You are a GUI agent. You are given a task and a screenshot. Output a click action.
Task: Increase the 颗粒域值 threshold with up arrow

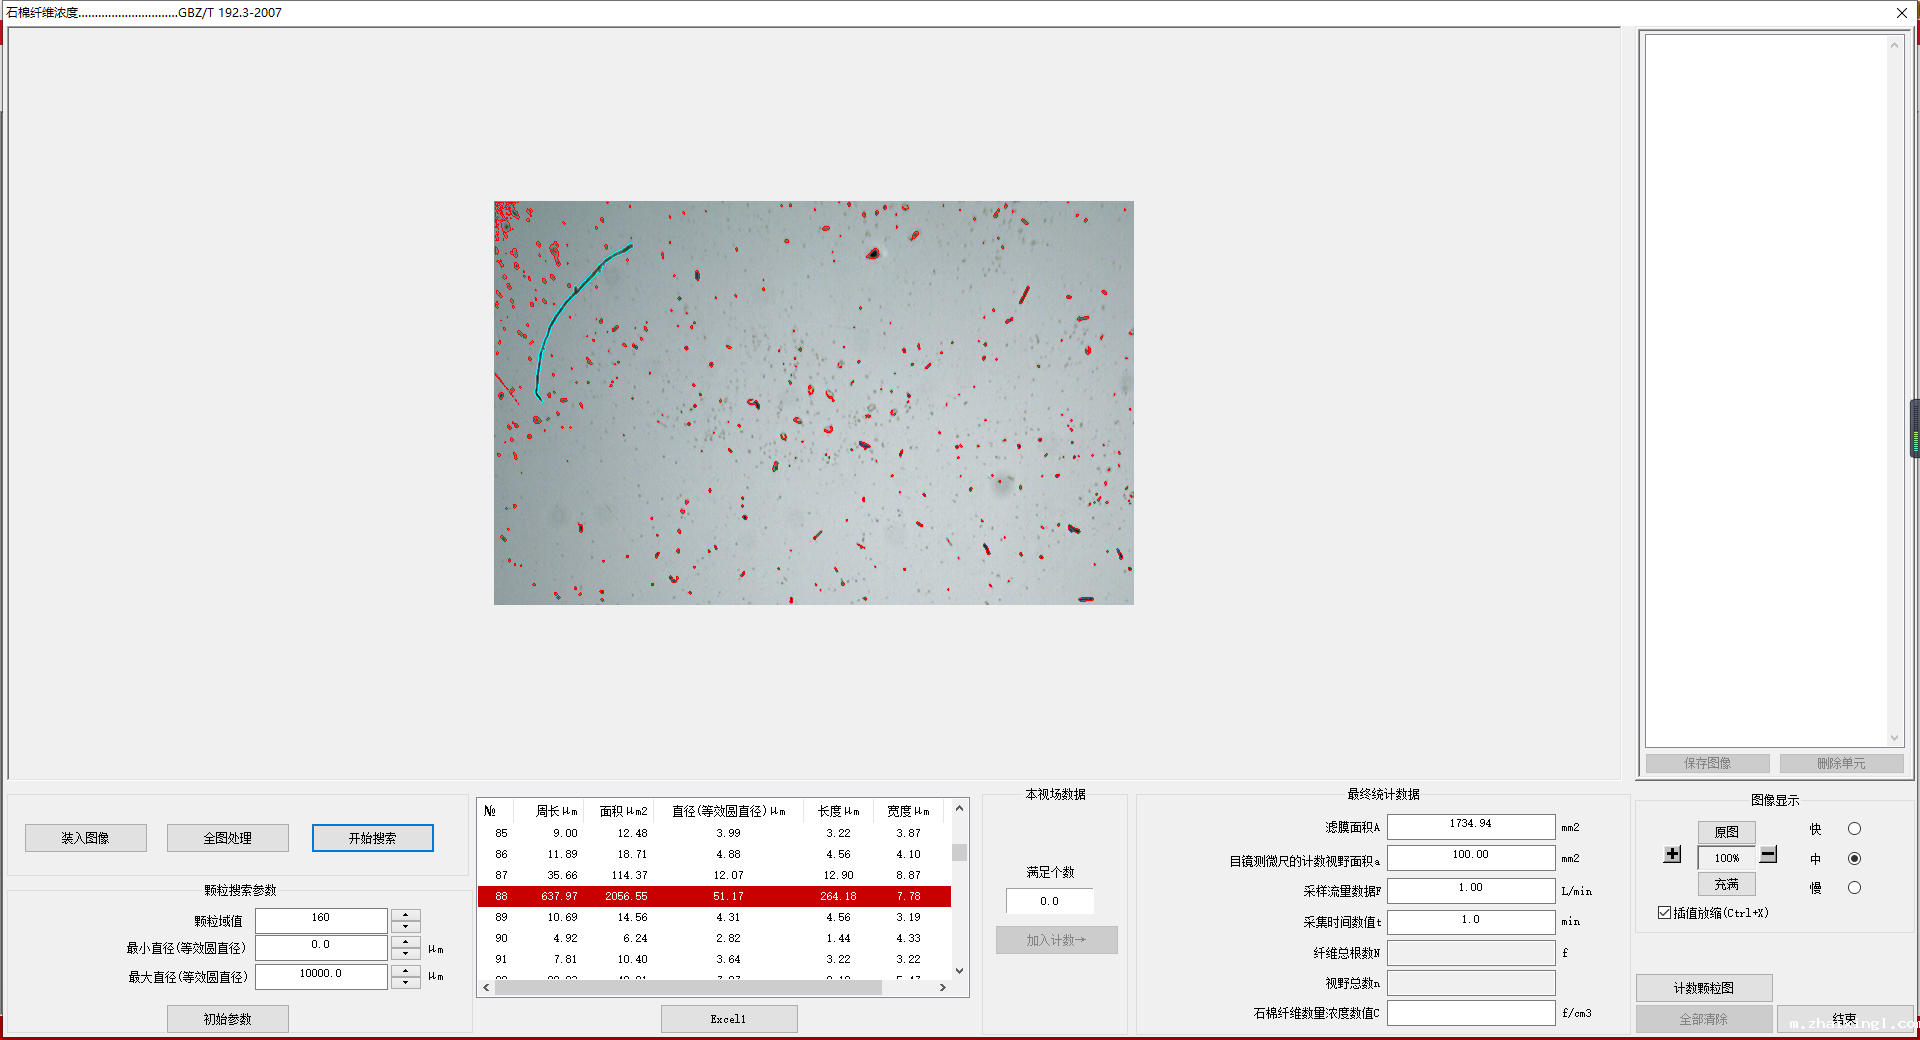pos(405,914)
